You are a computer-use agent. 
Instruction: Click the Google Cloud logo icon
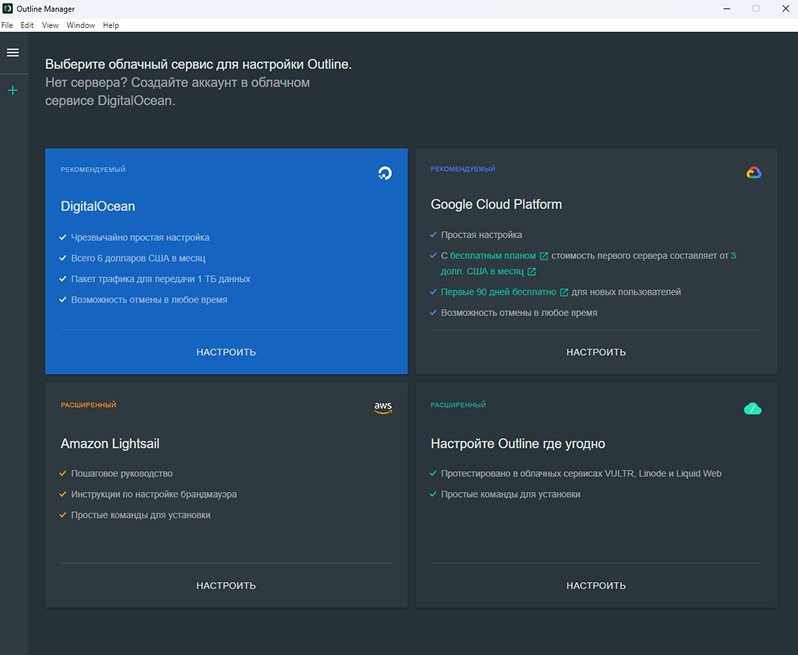pyautogui.click(x=754, y=173)
